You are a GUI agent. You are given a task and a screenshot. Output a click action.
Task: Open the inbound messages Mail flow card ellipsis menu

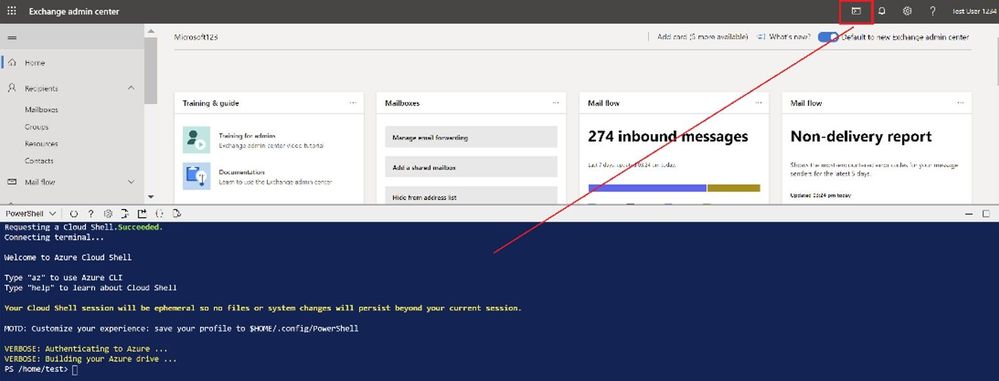[x=758, y=103]
